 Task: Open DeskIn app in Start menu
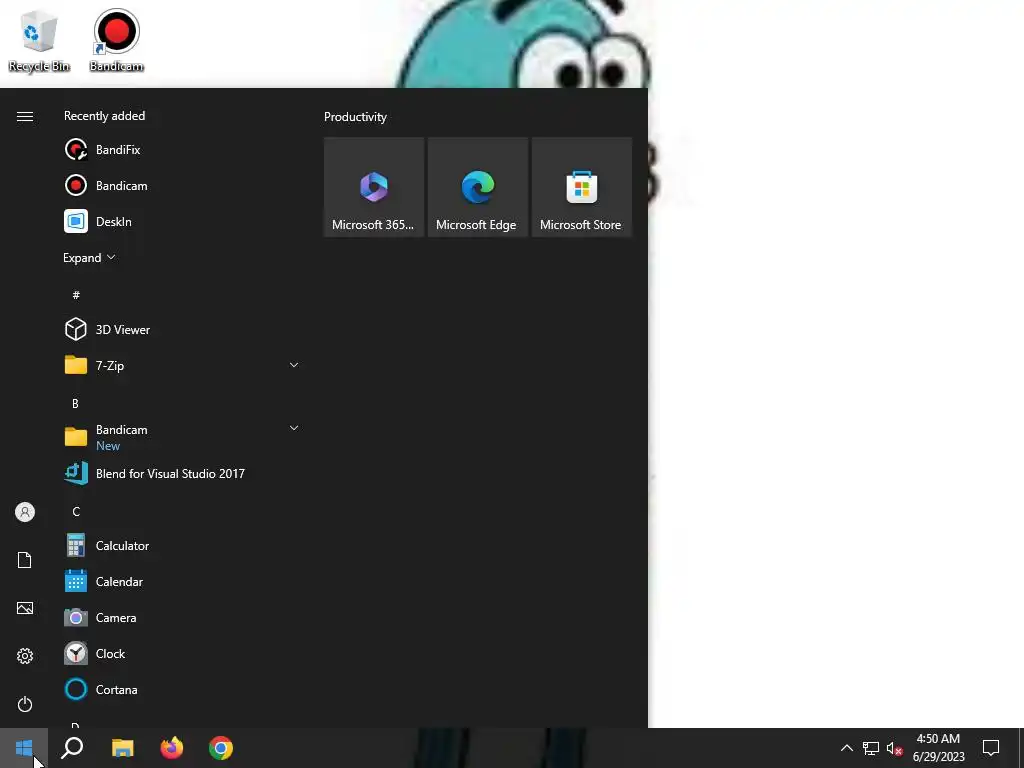point(182,221)
